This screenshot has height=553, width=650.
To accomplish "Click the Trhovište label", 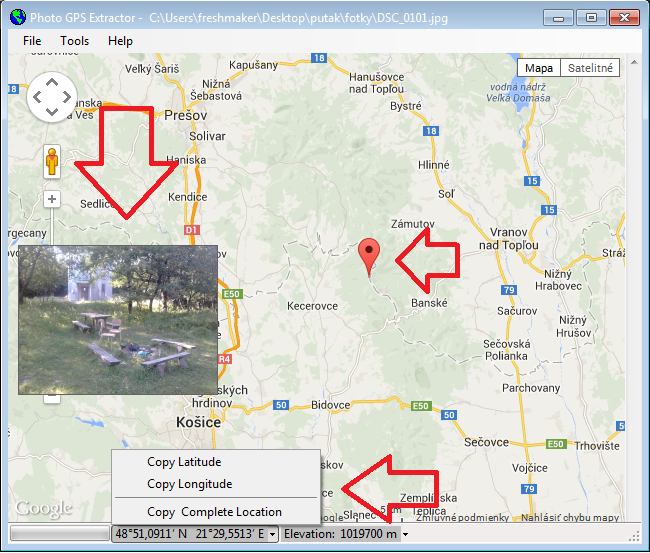I will (597, 446).
